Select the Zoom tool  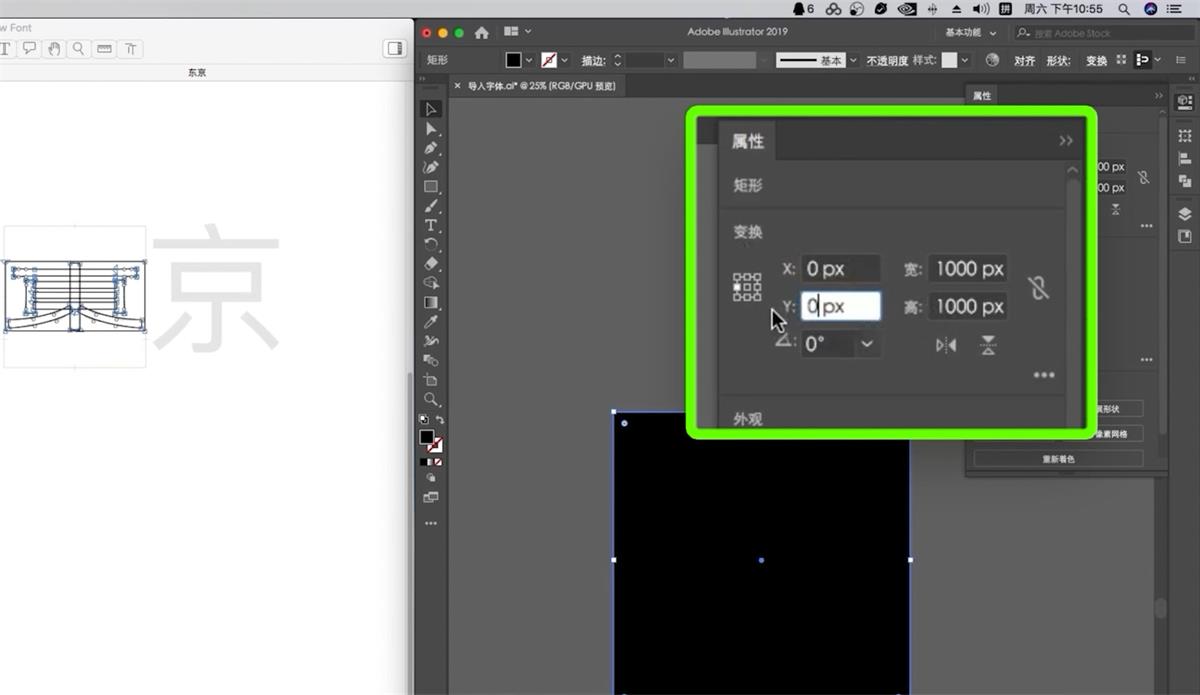click(x=431, y=399)
